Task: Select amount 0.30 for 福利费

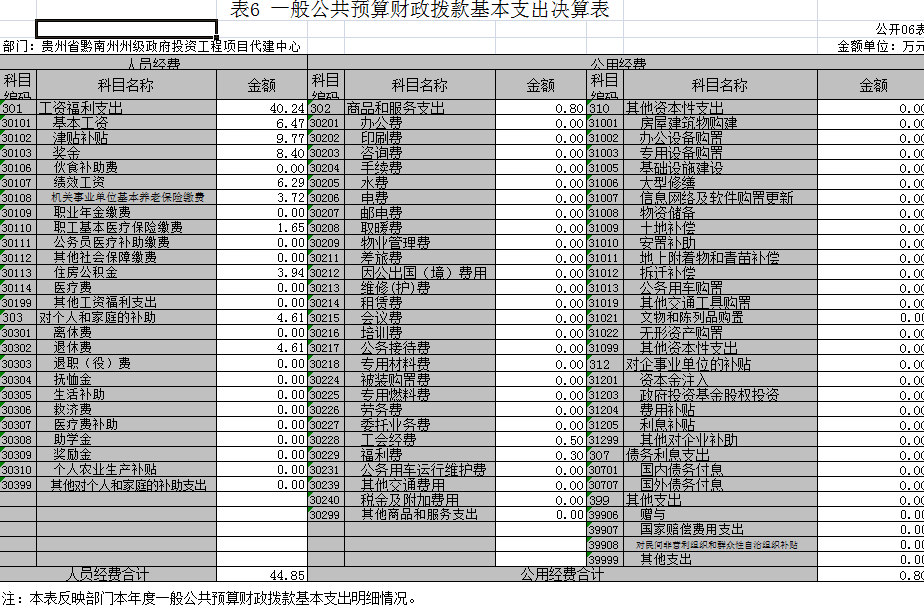Action: [x=541, y=455]
